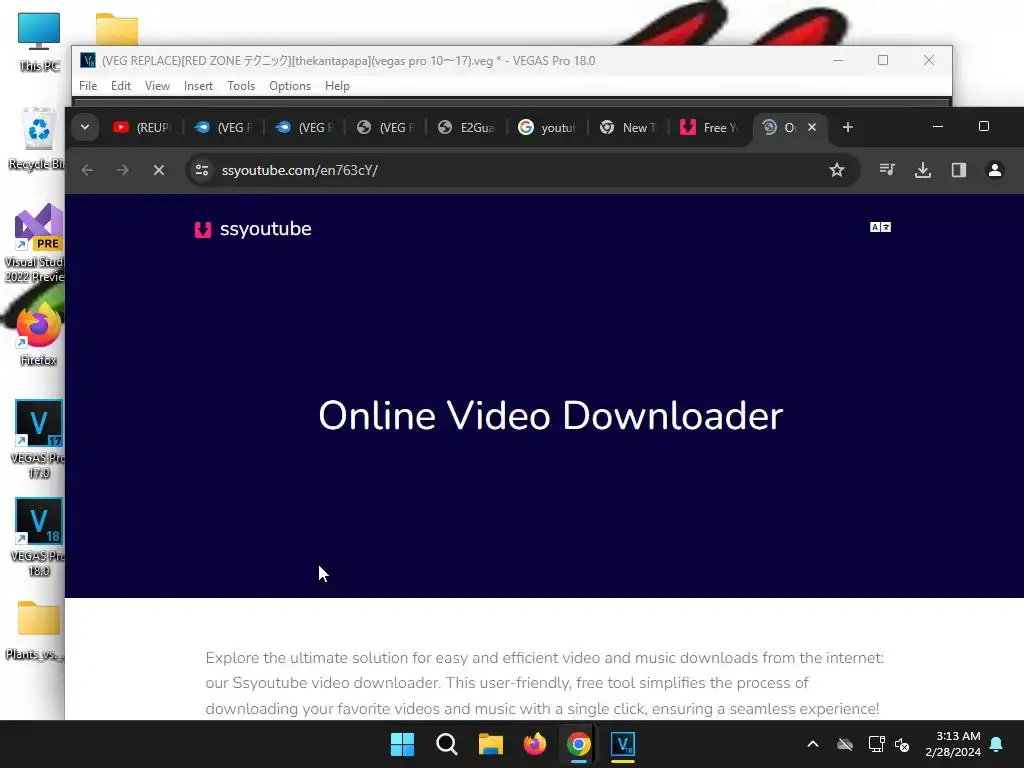Click the Online Video Downloader heading
Screen dimensions: 1024x768
[x=551, y=415]
